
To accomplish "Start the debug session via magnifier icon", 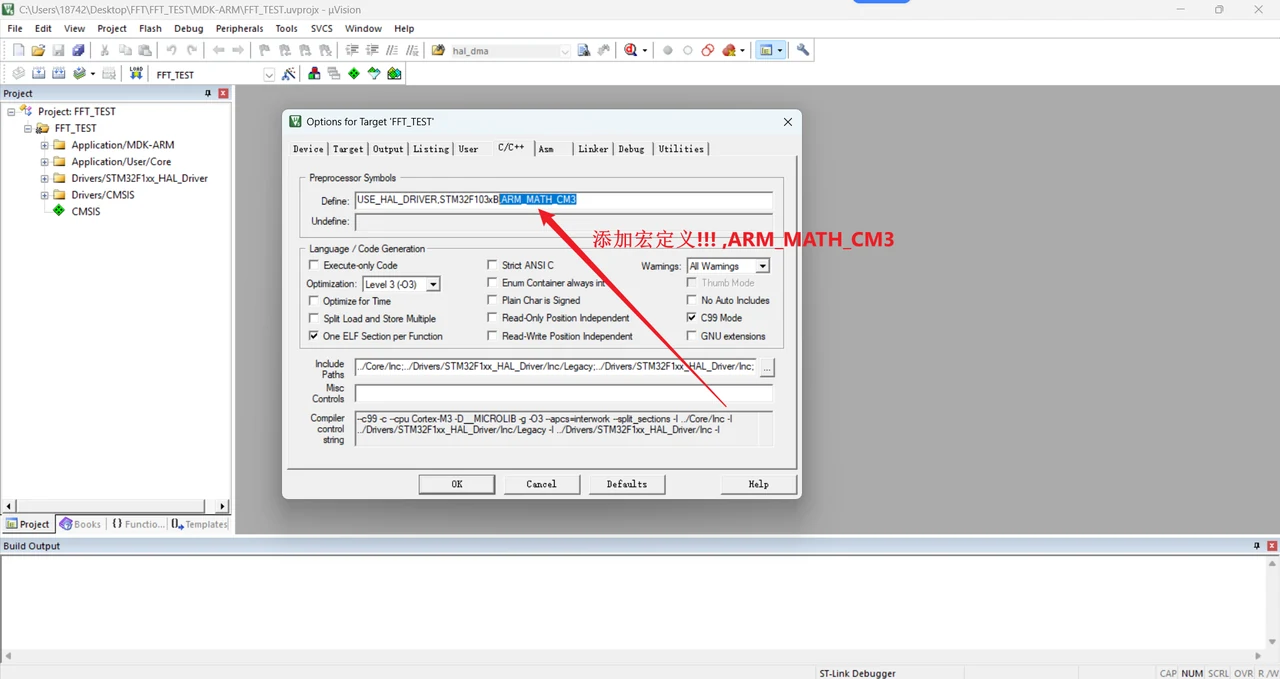I will pyautogui.click(x=631, y=50).
